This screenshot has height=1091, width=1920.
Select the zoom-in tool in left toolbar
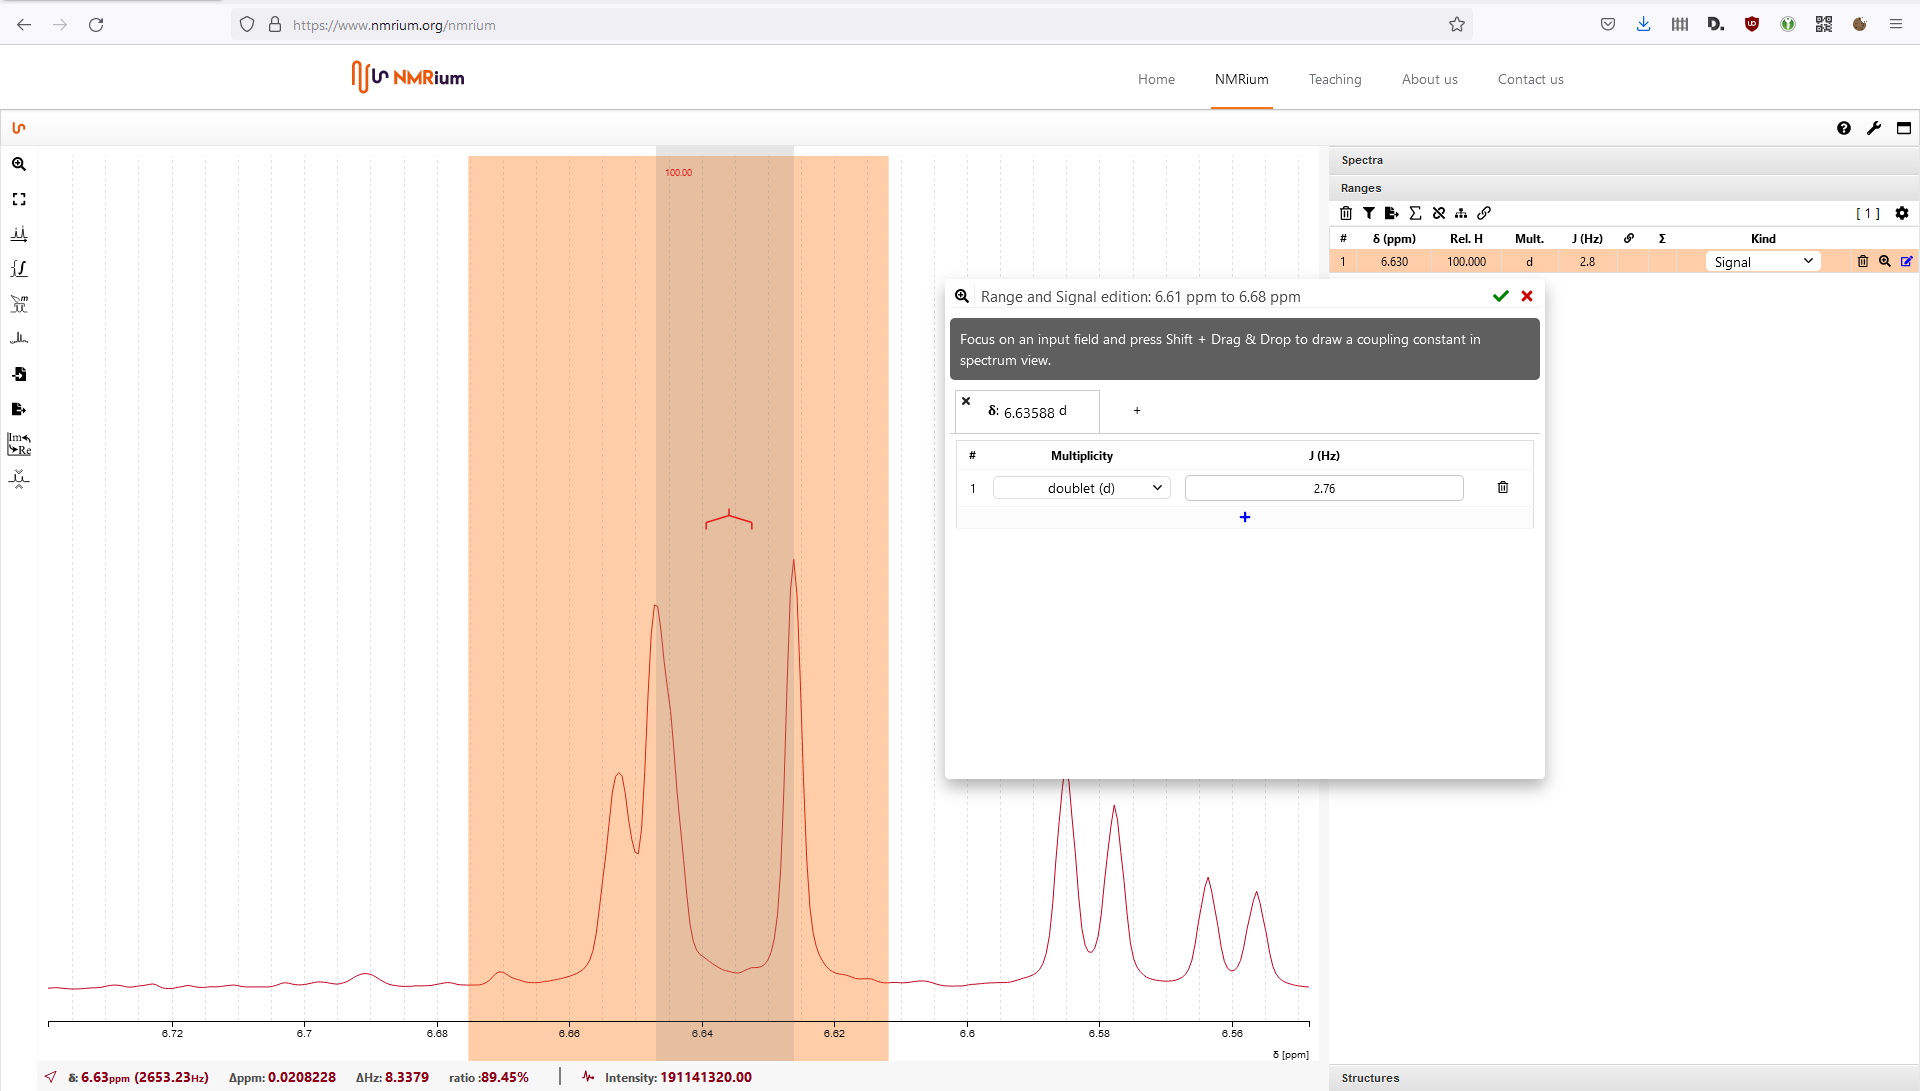pos(19,164)
